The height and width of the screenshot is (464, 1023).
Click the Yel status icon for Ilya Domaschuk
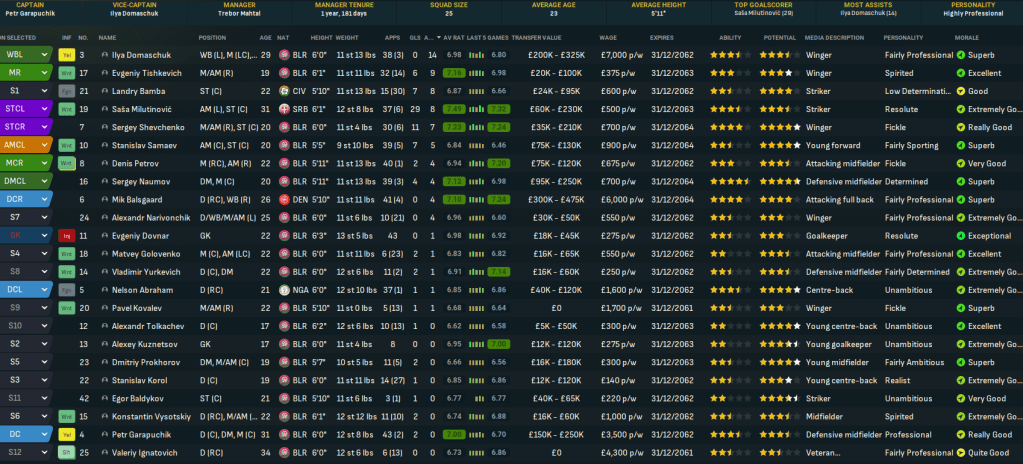coord(66,54)
